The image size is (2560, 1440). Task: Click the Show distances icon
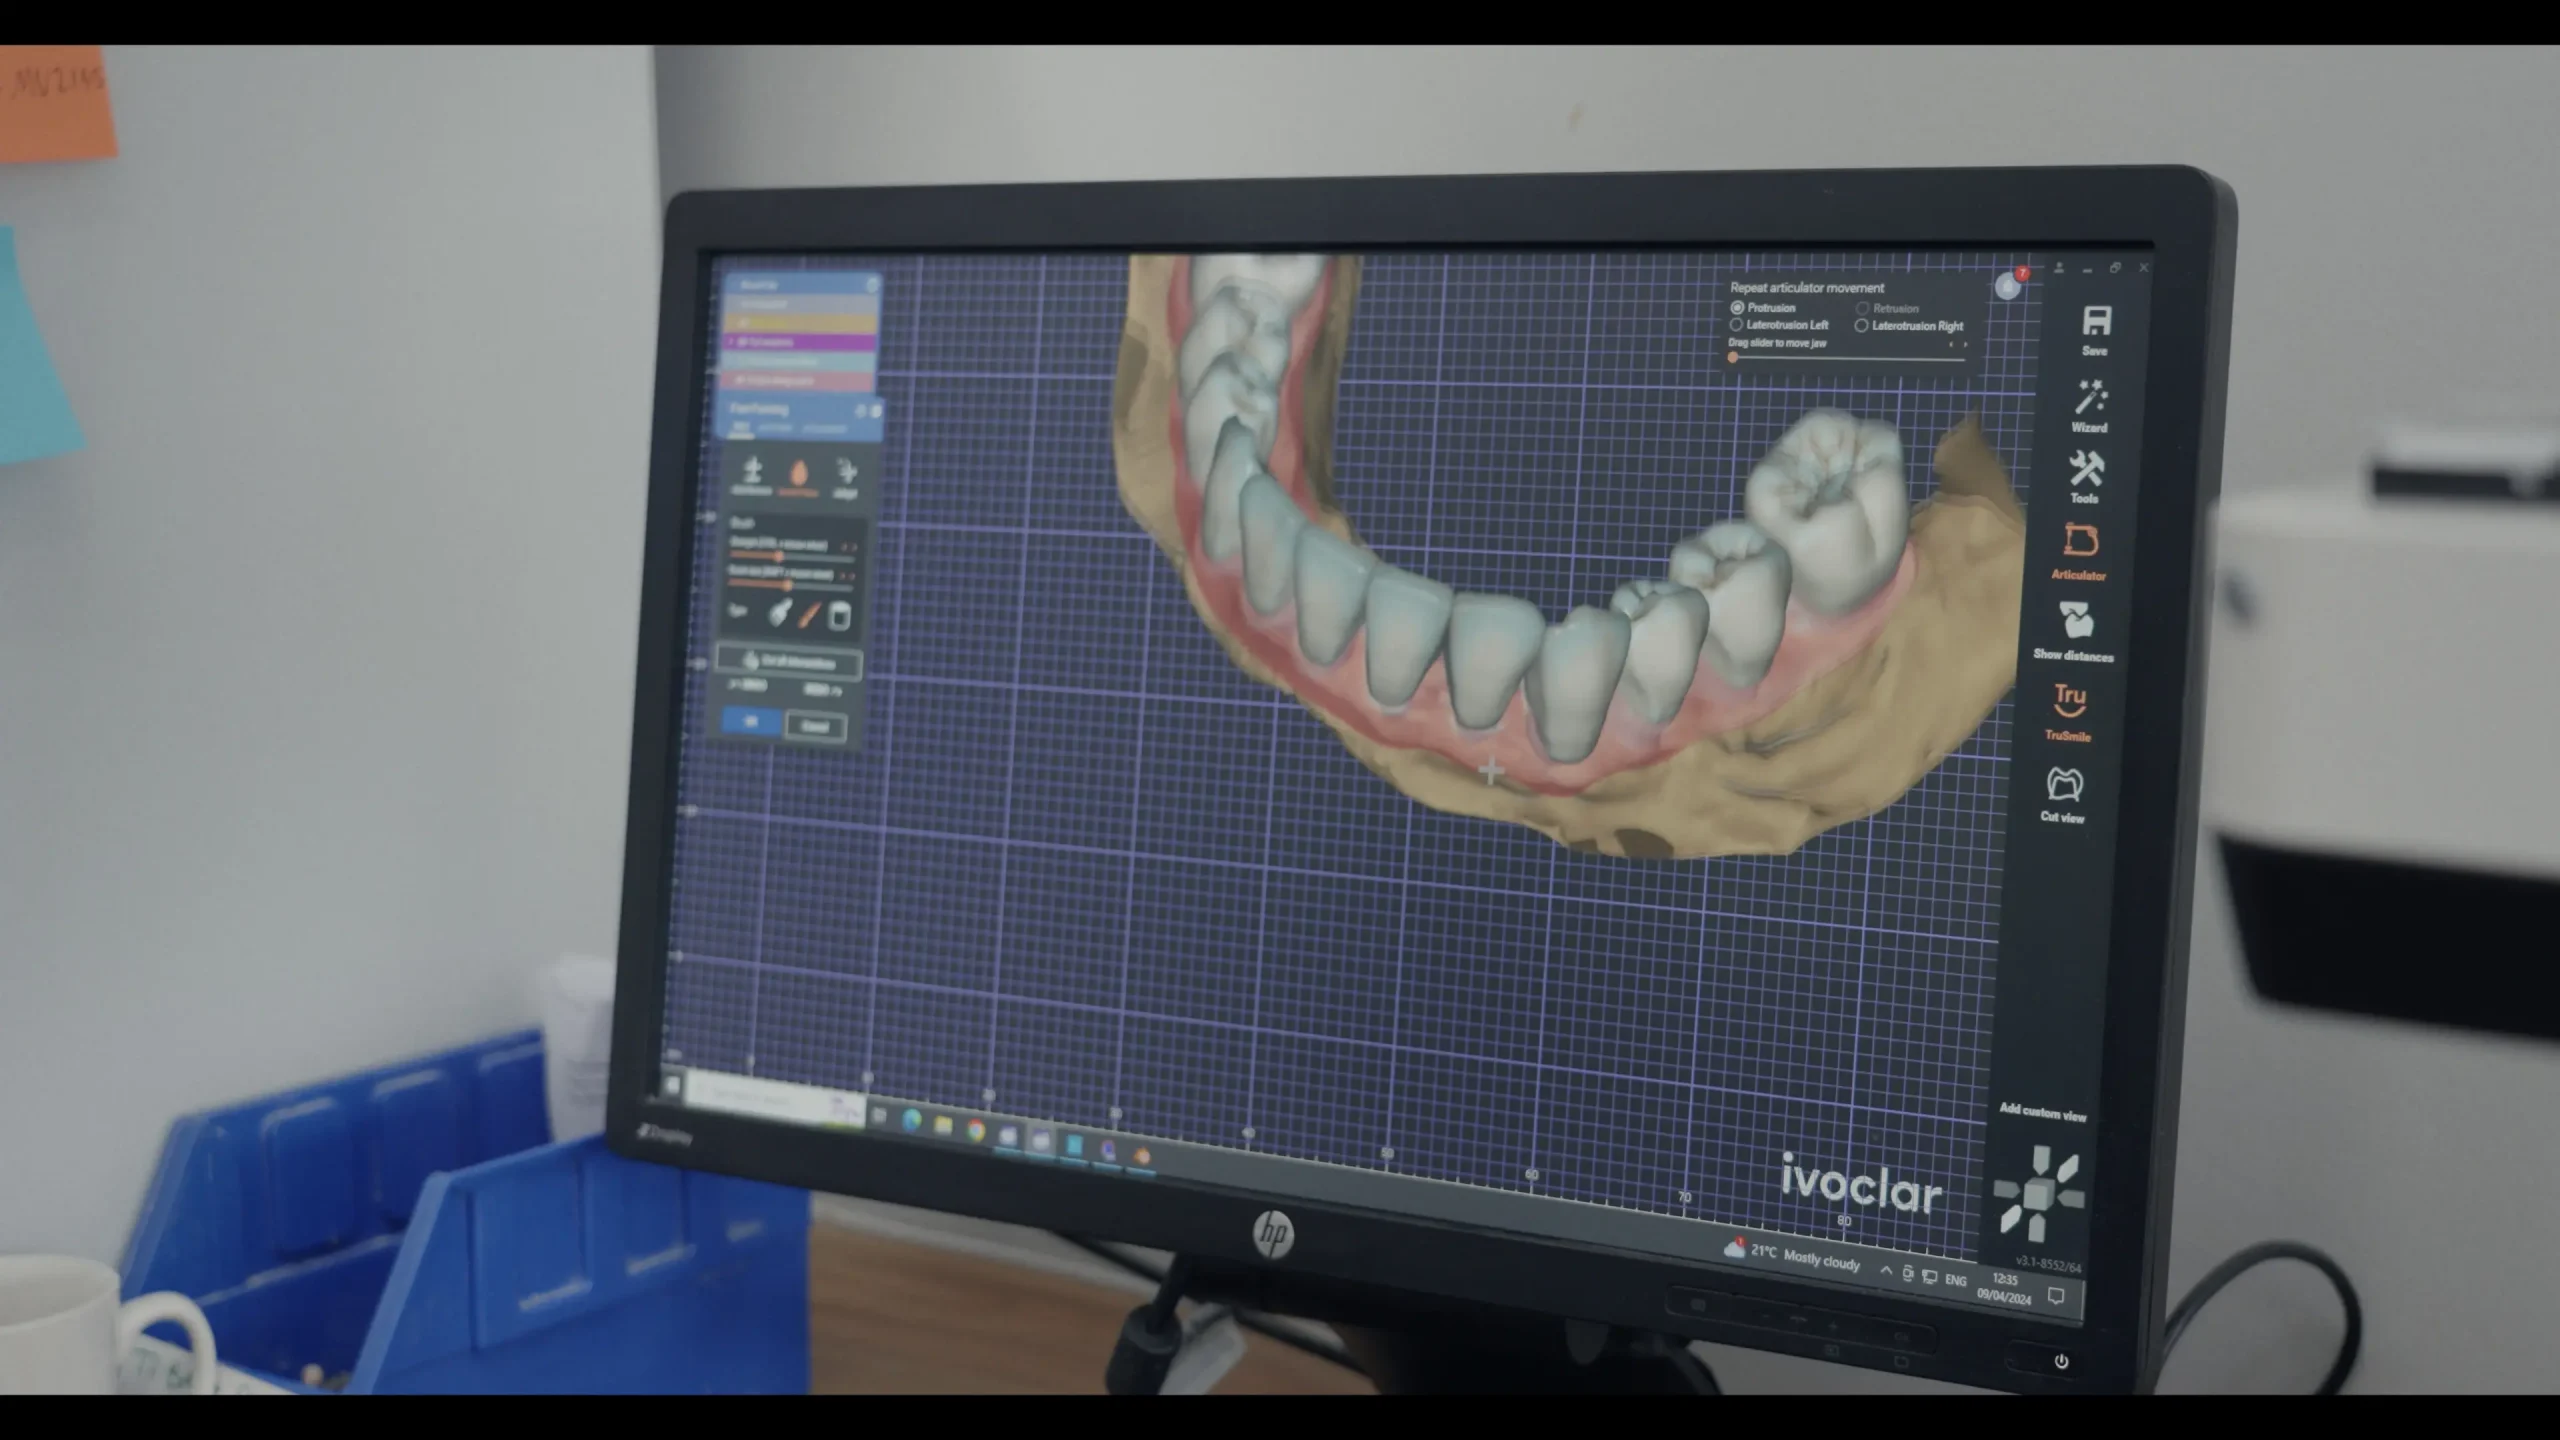pyautogui.click(x=2076, y=621)
